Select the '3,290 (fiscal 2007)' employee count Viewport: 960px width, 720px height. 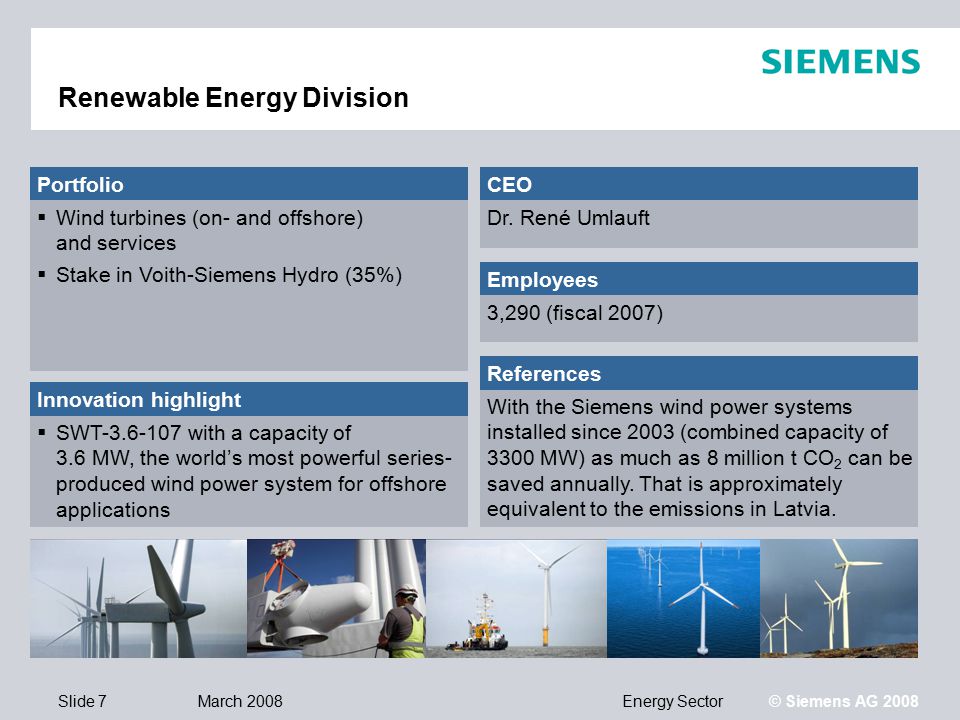point(575,313)
